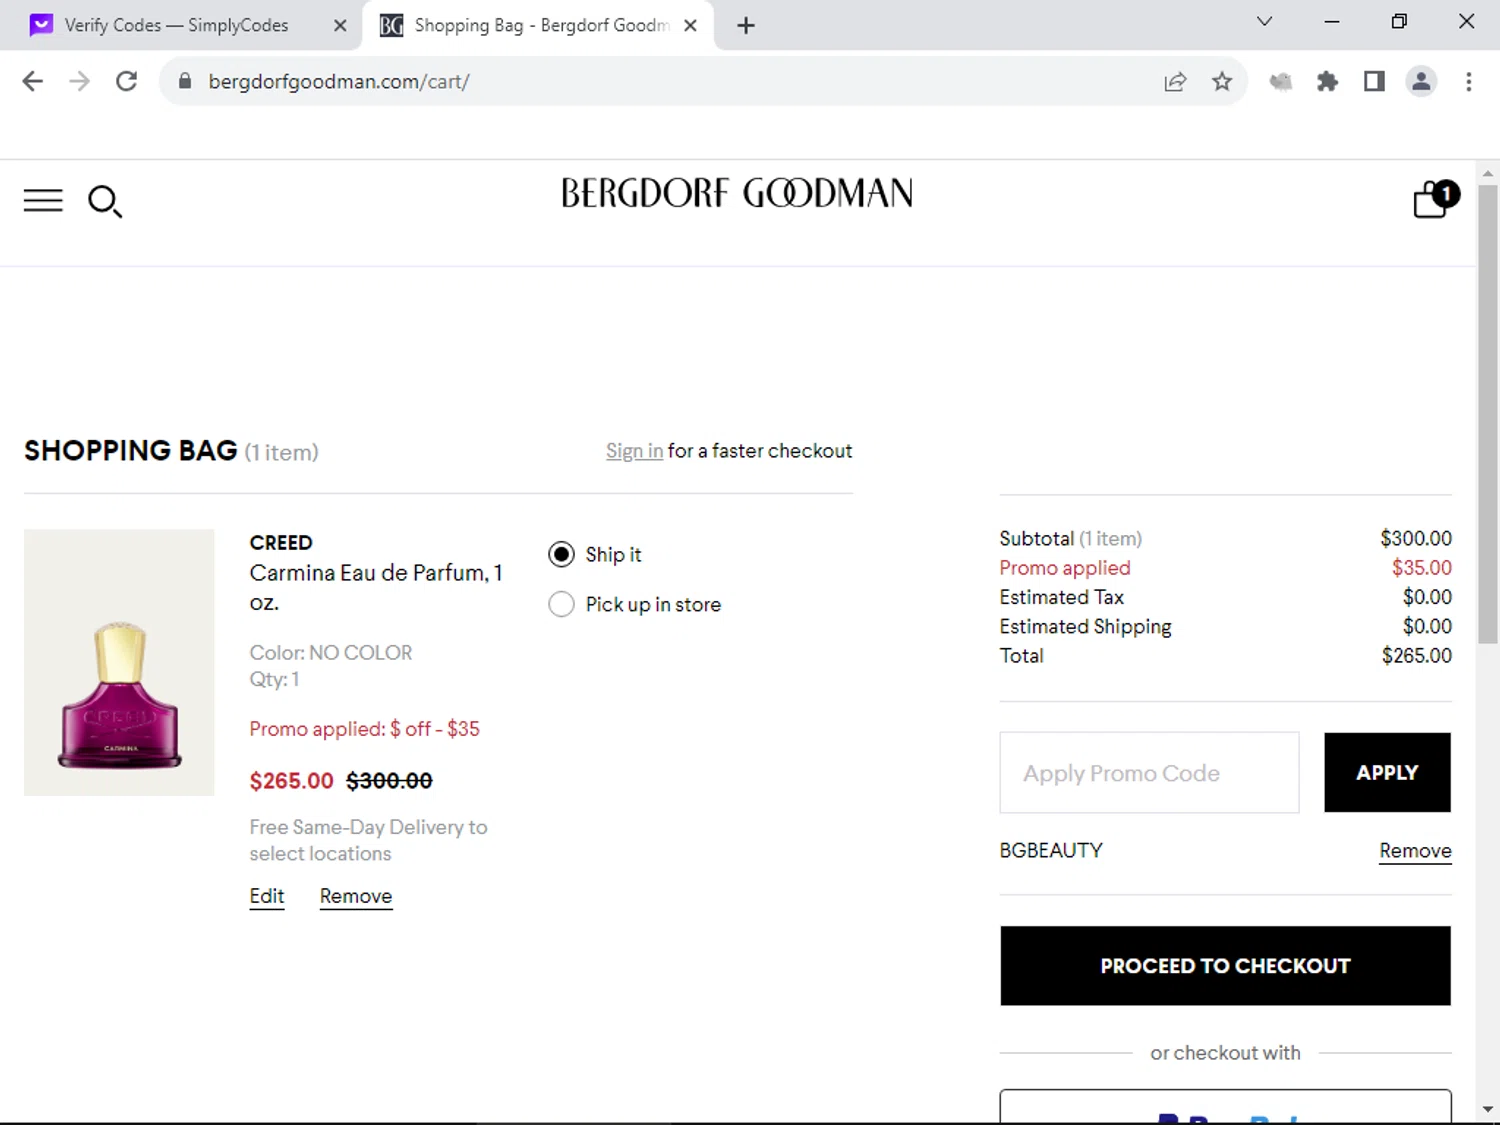Open a new browser tab
The width and height of the screenshot is (1500, 1125).
[x=746, y=26]
